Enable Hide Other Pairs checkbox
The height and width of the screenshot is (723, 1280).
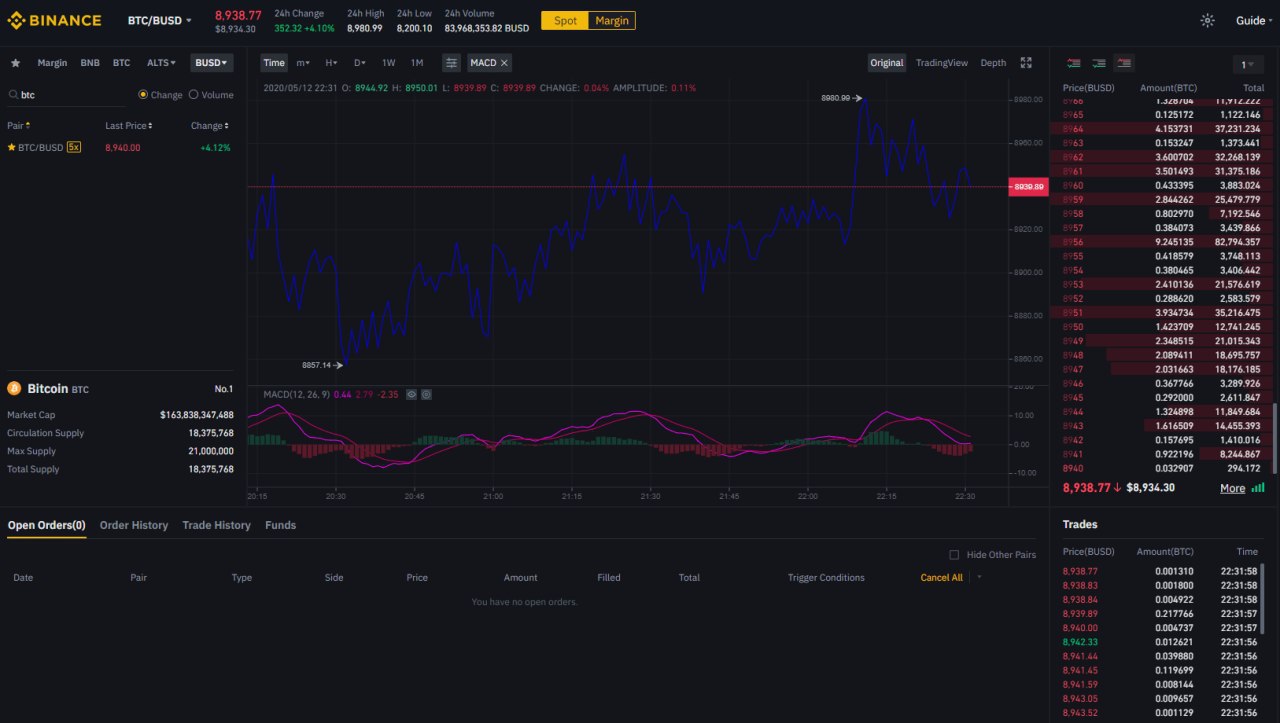954,554
